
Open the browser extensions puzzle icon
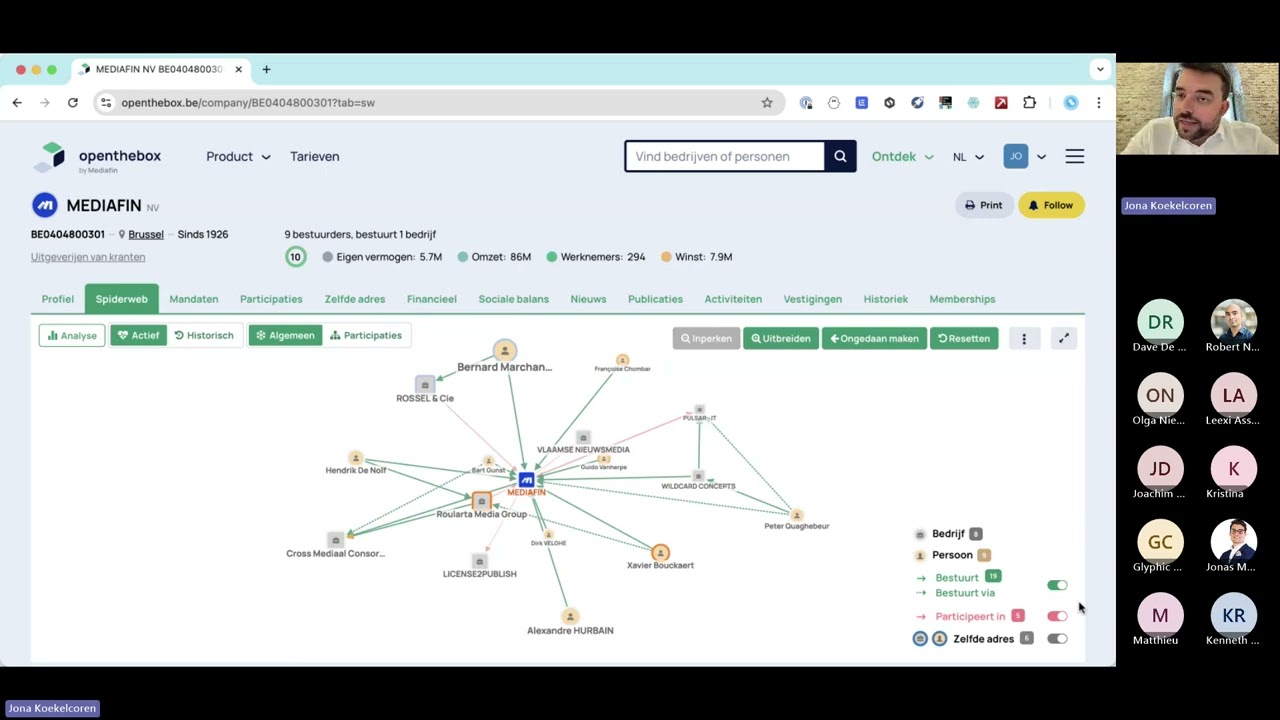pyautogui.click(x=1029, y=102)
